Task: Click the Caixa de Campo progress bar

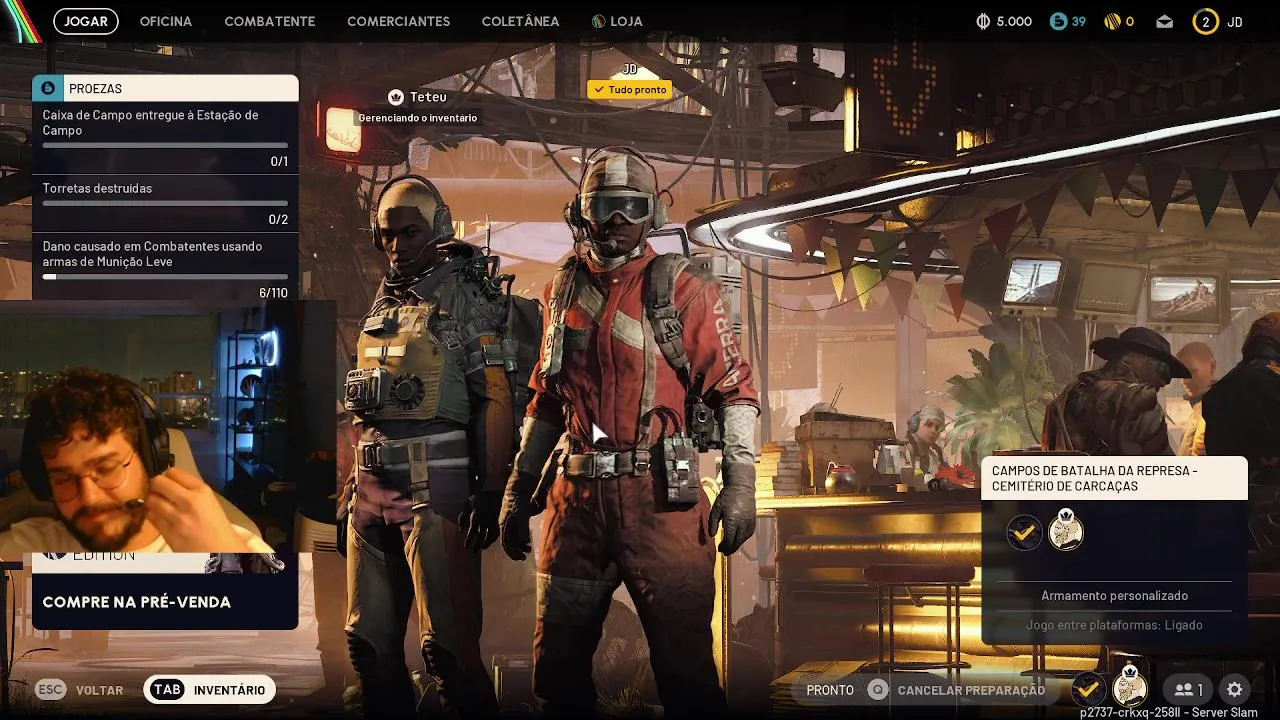Action: tap(165, 146)
